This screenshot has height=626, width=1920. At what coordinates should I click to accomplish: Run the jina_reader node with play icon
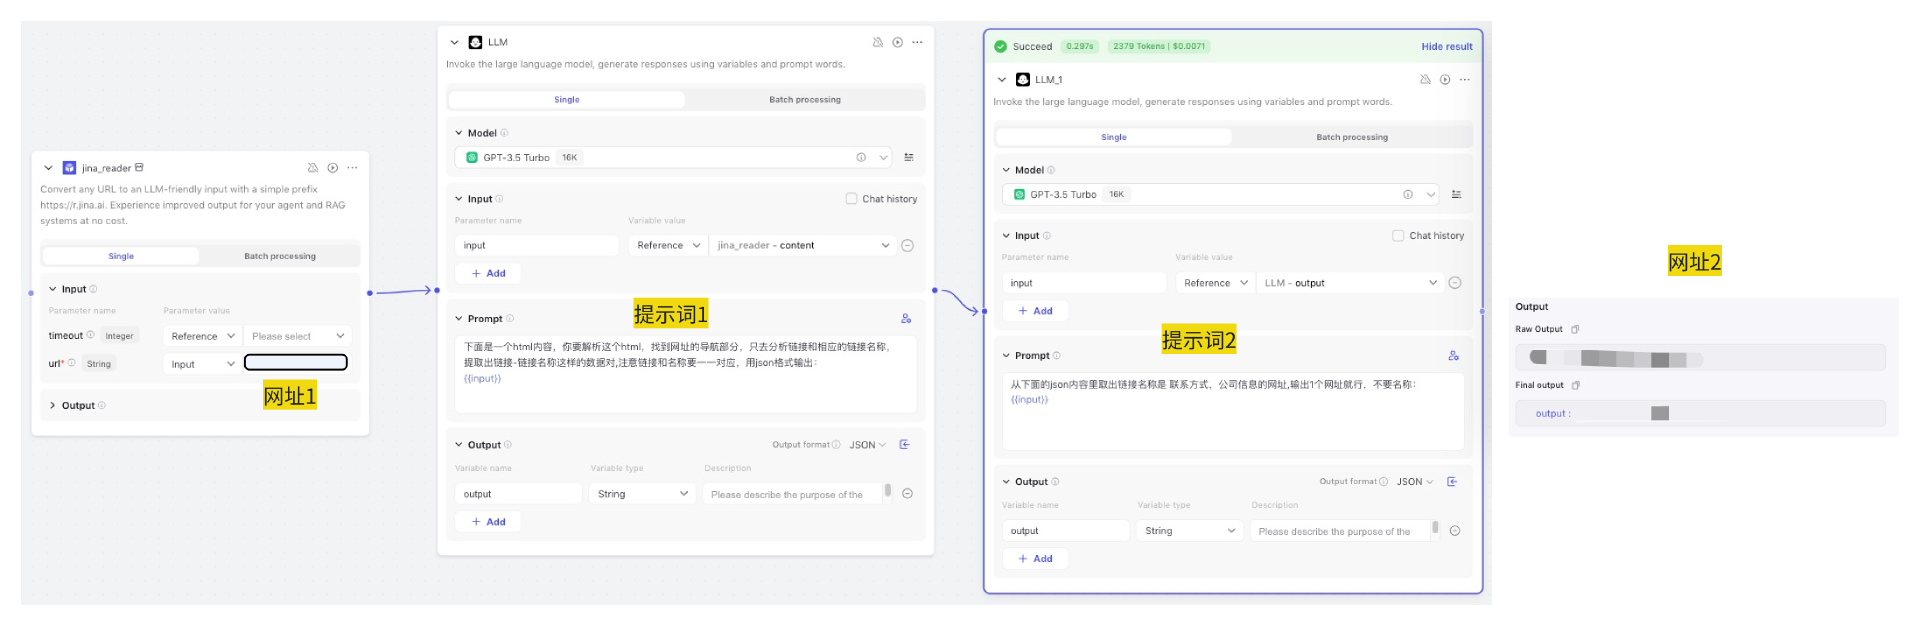333,168
